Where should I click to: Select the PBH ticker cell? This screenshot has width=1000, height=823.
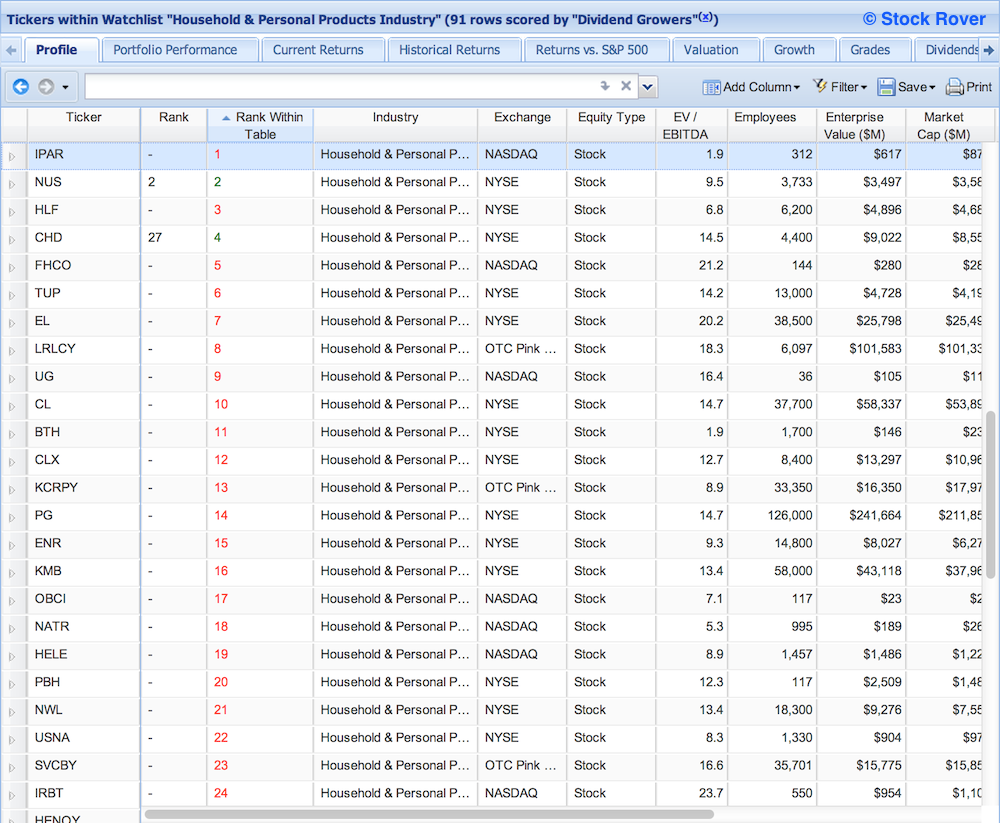[84, 682]
